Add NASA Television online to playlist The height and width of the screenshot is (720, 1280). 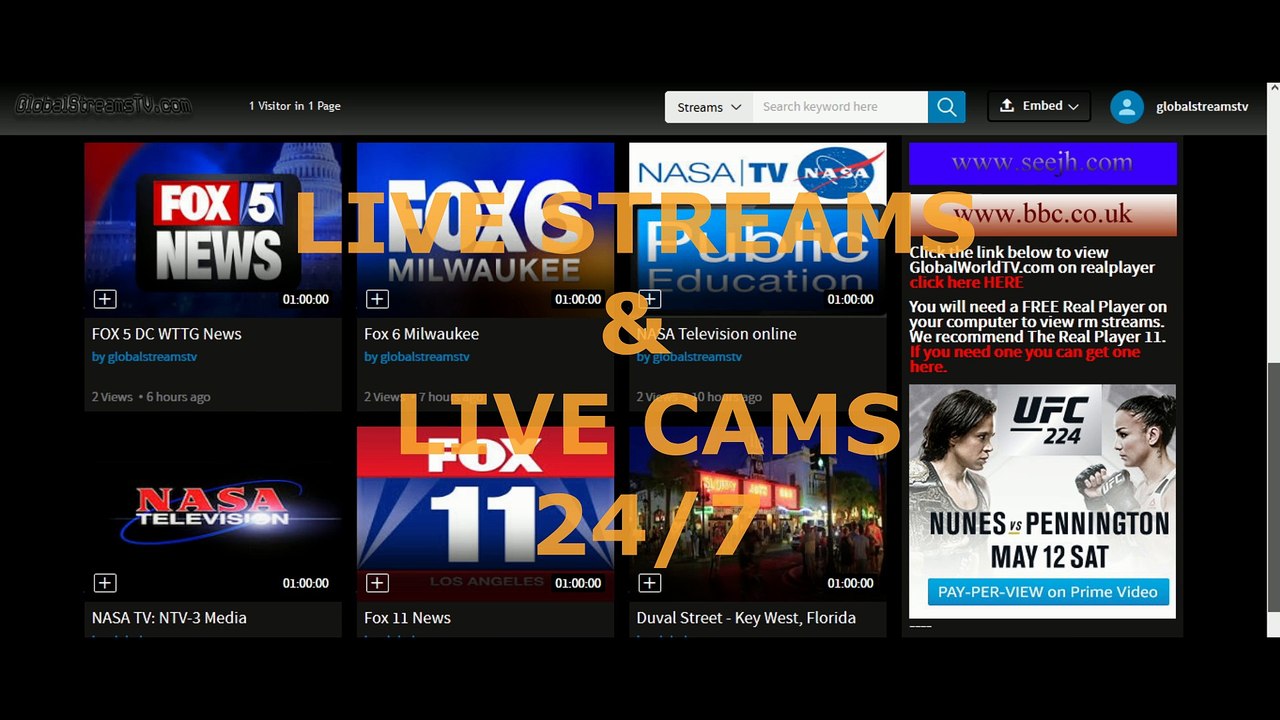click(649, 299)
